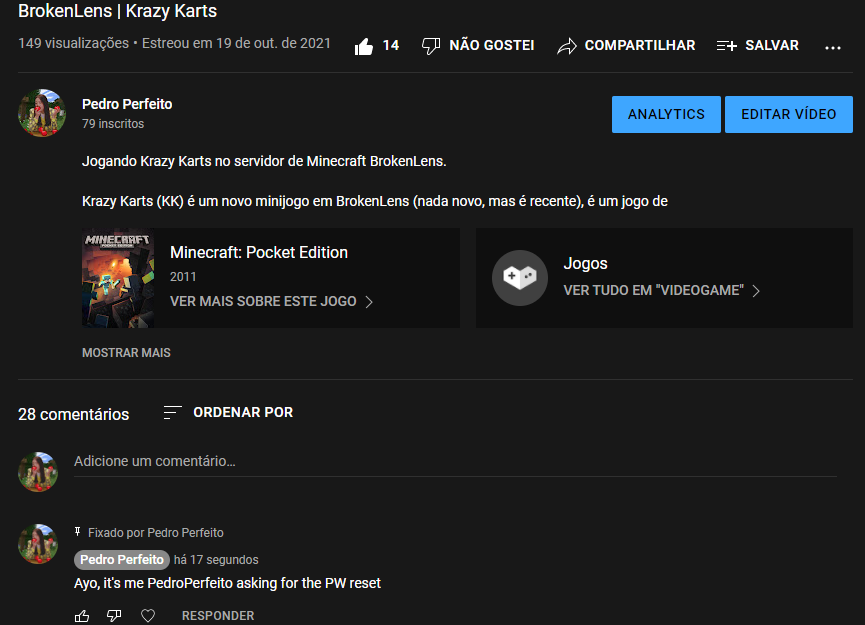865x625 pixels.
Task: Click RESPONDER under the pinned comment
Action: (x=218, y=616)
